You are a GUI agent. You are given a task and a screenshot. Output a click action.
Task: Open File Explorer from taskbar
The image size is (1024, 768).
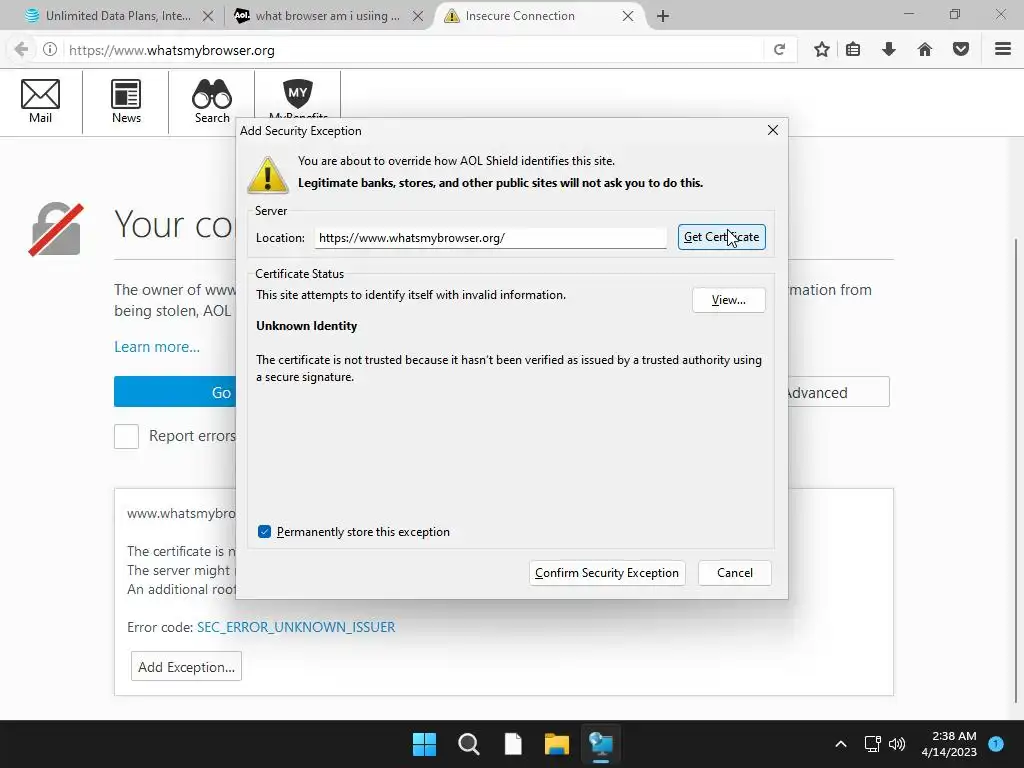(x=557, y=744)
